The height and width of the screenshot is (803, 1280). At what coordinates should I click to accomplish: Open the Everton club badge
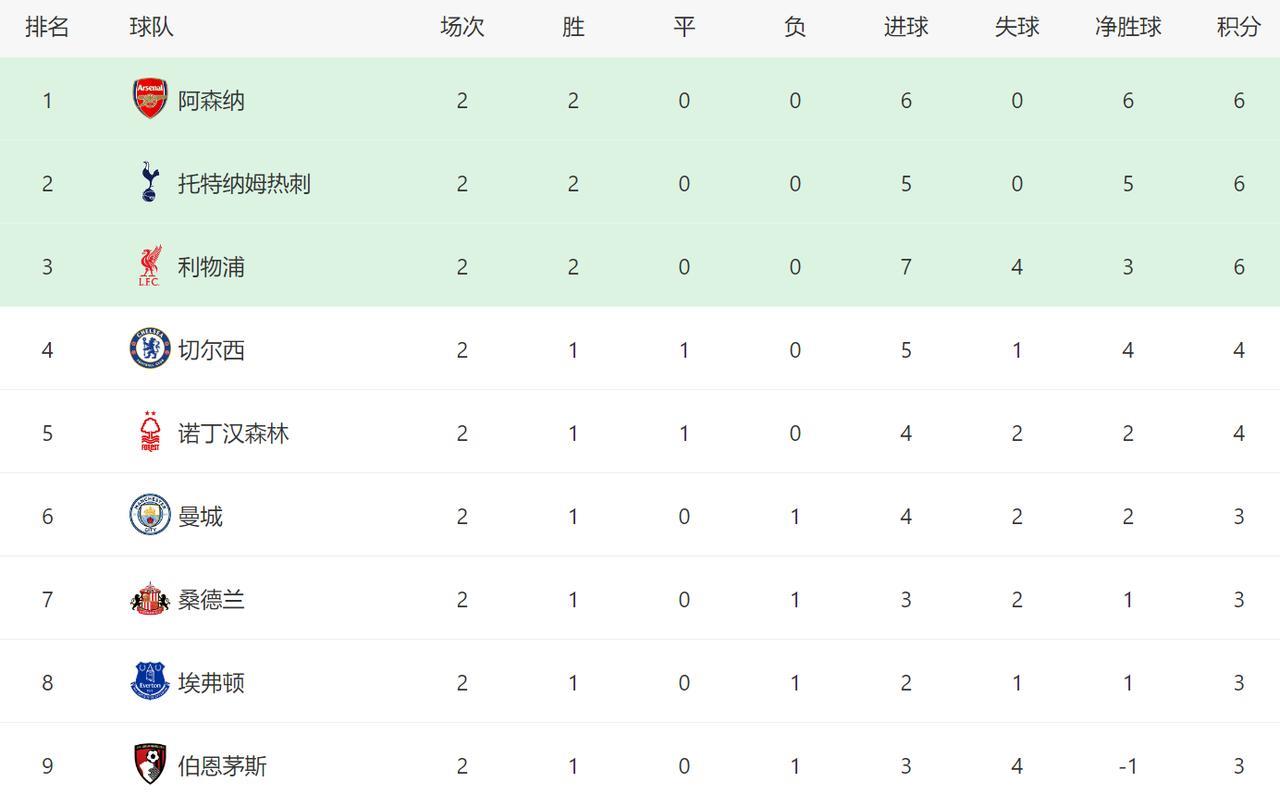coord(150,682)
